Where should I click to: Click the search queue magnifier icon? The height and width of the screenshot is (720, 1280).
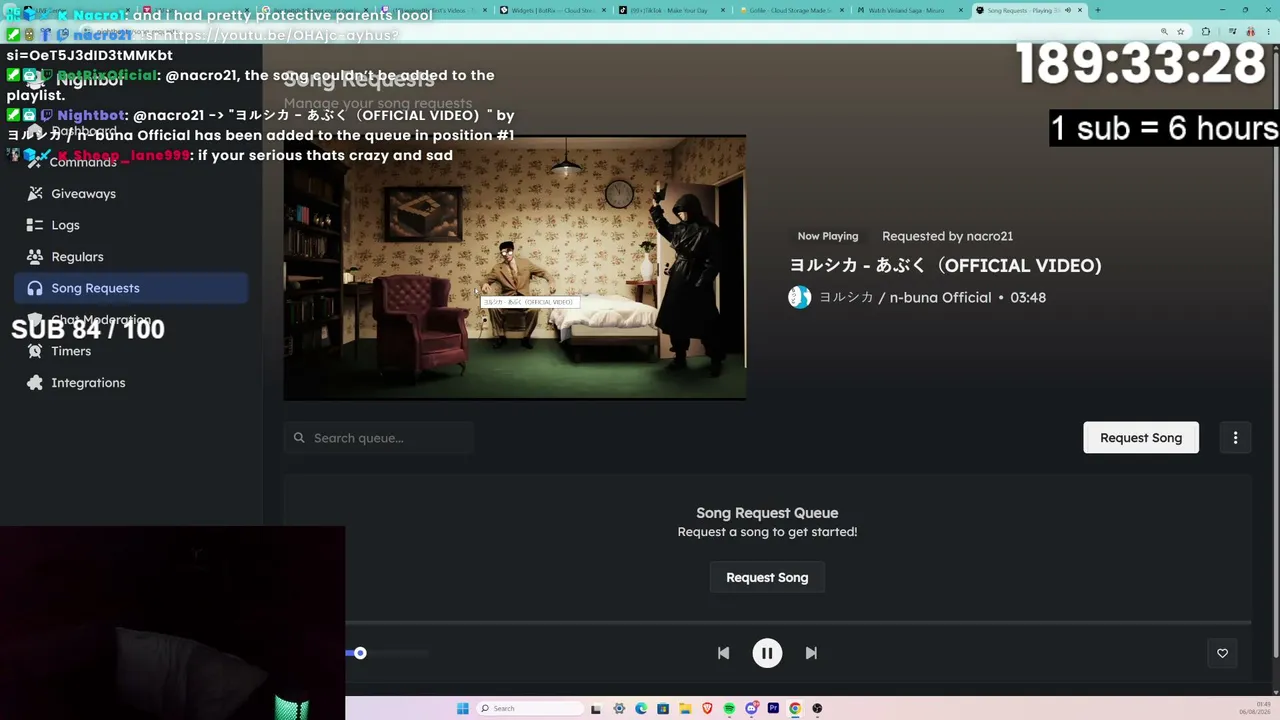[x=299, y=438]
